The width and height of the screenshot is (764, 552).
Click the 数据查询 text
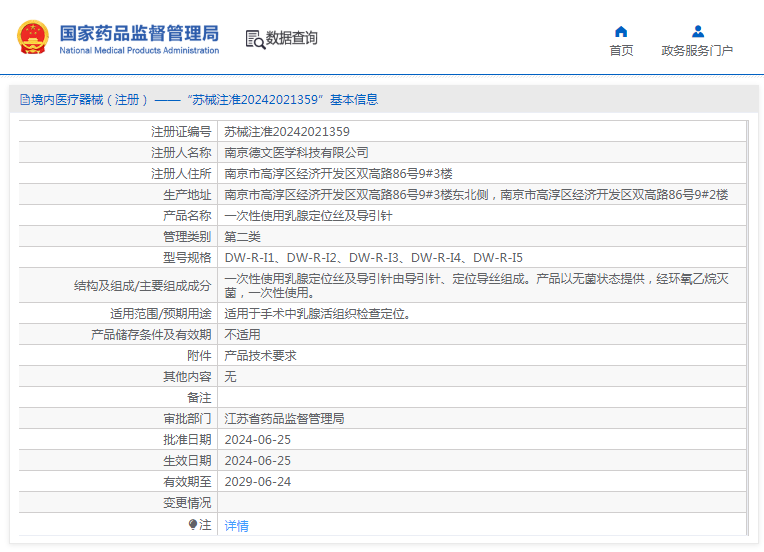point(291,38)
